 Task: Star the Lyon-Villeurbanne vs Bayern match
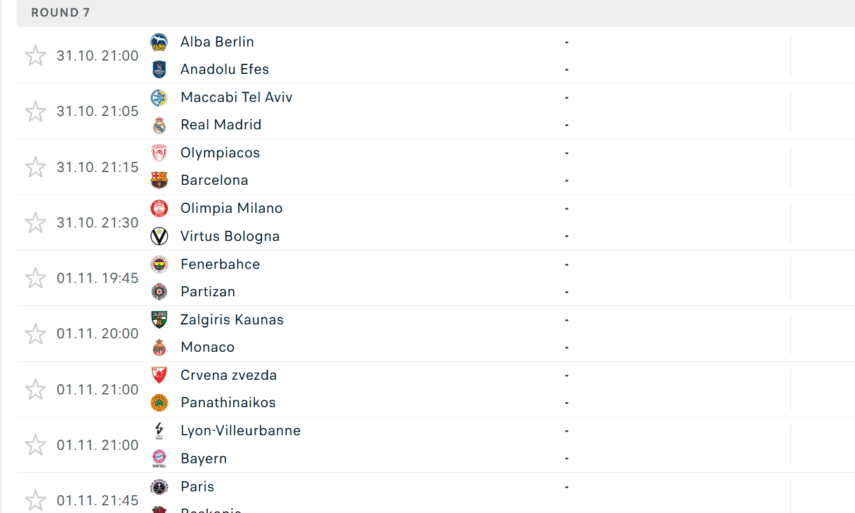36,445
